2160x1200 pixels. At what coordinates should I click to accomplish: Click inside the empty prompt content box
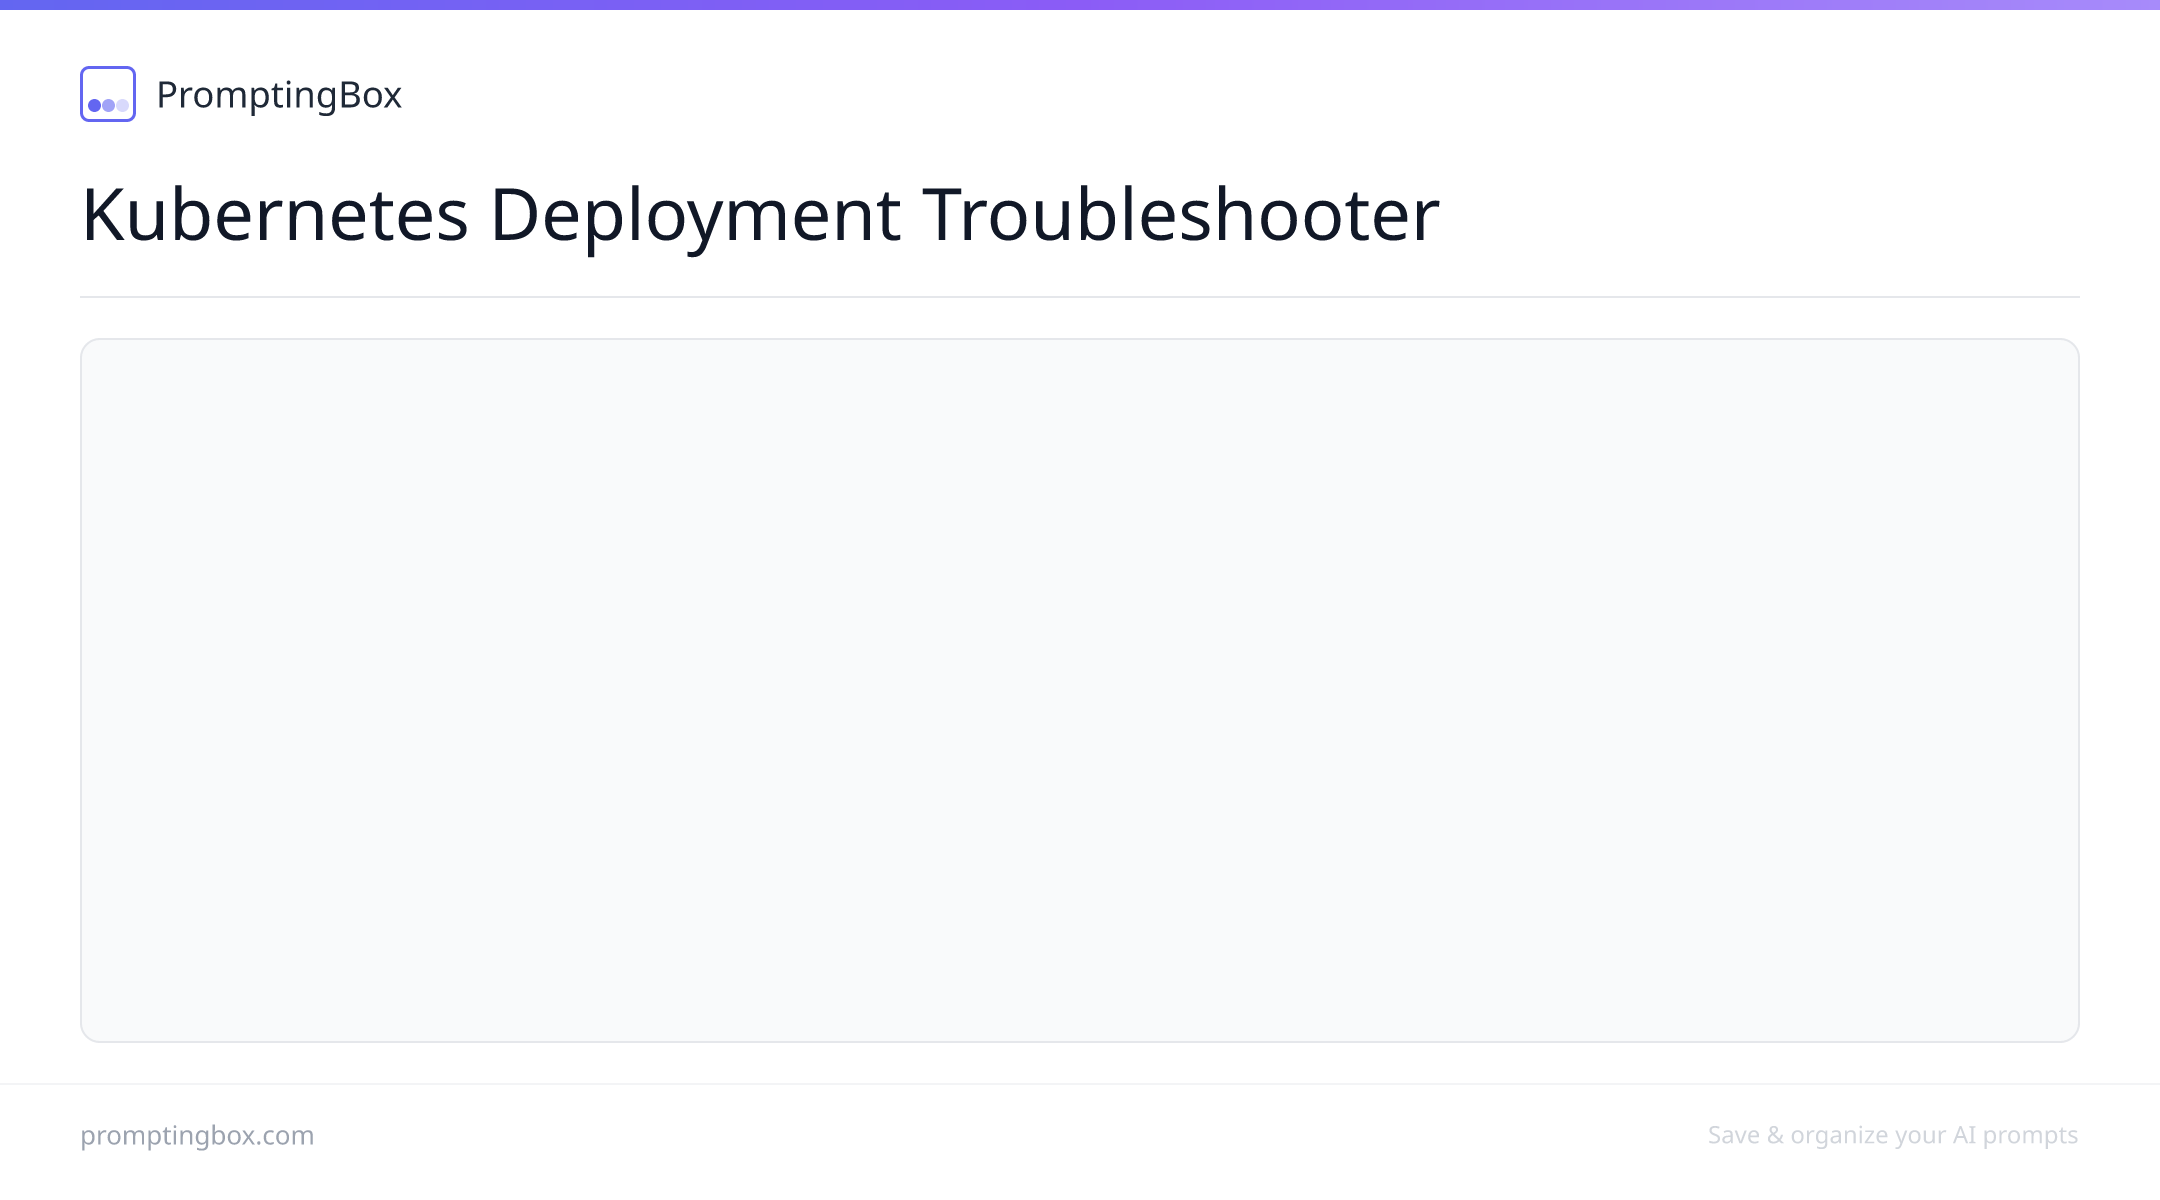1080,690
